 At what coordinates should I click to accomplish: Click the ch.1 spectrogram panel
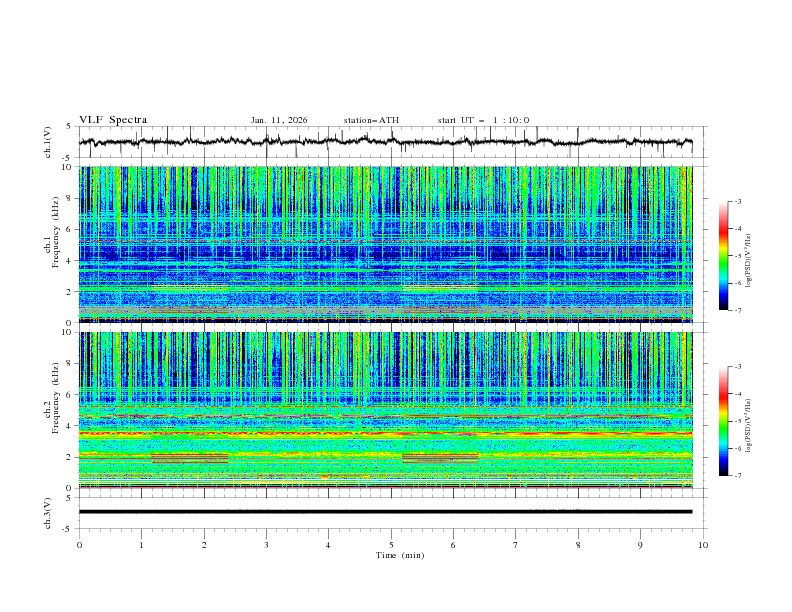pyautogui.click(x=386, y=244)
